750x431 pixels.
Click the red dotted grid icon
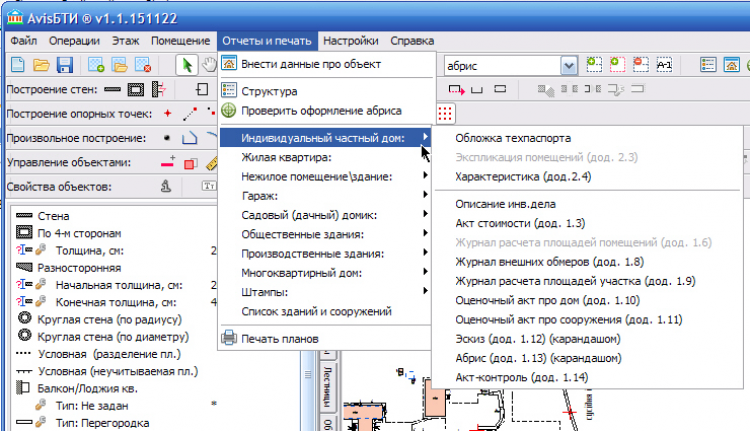tap(446, 111)
